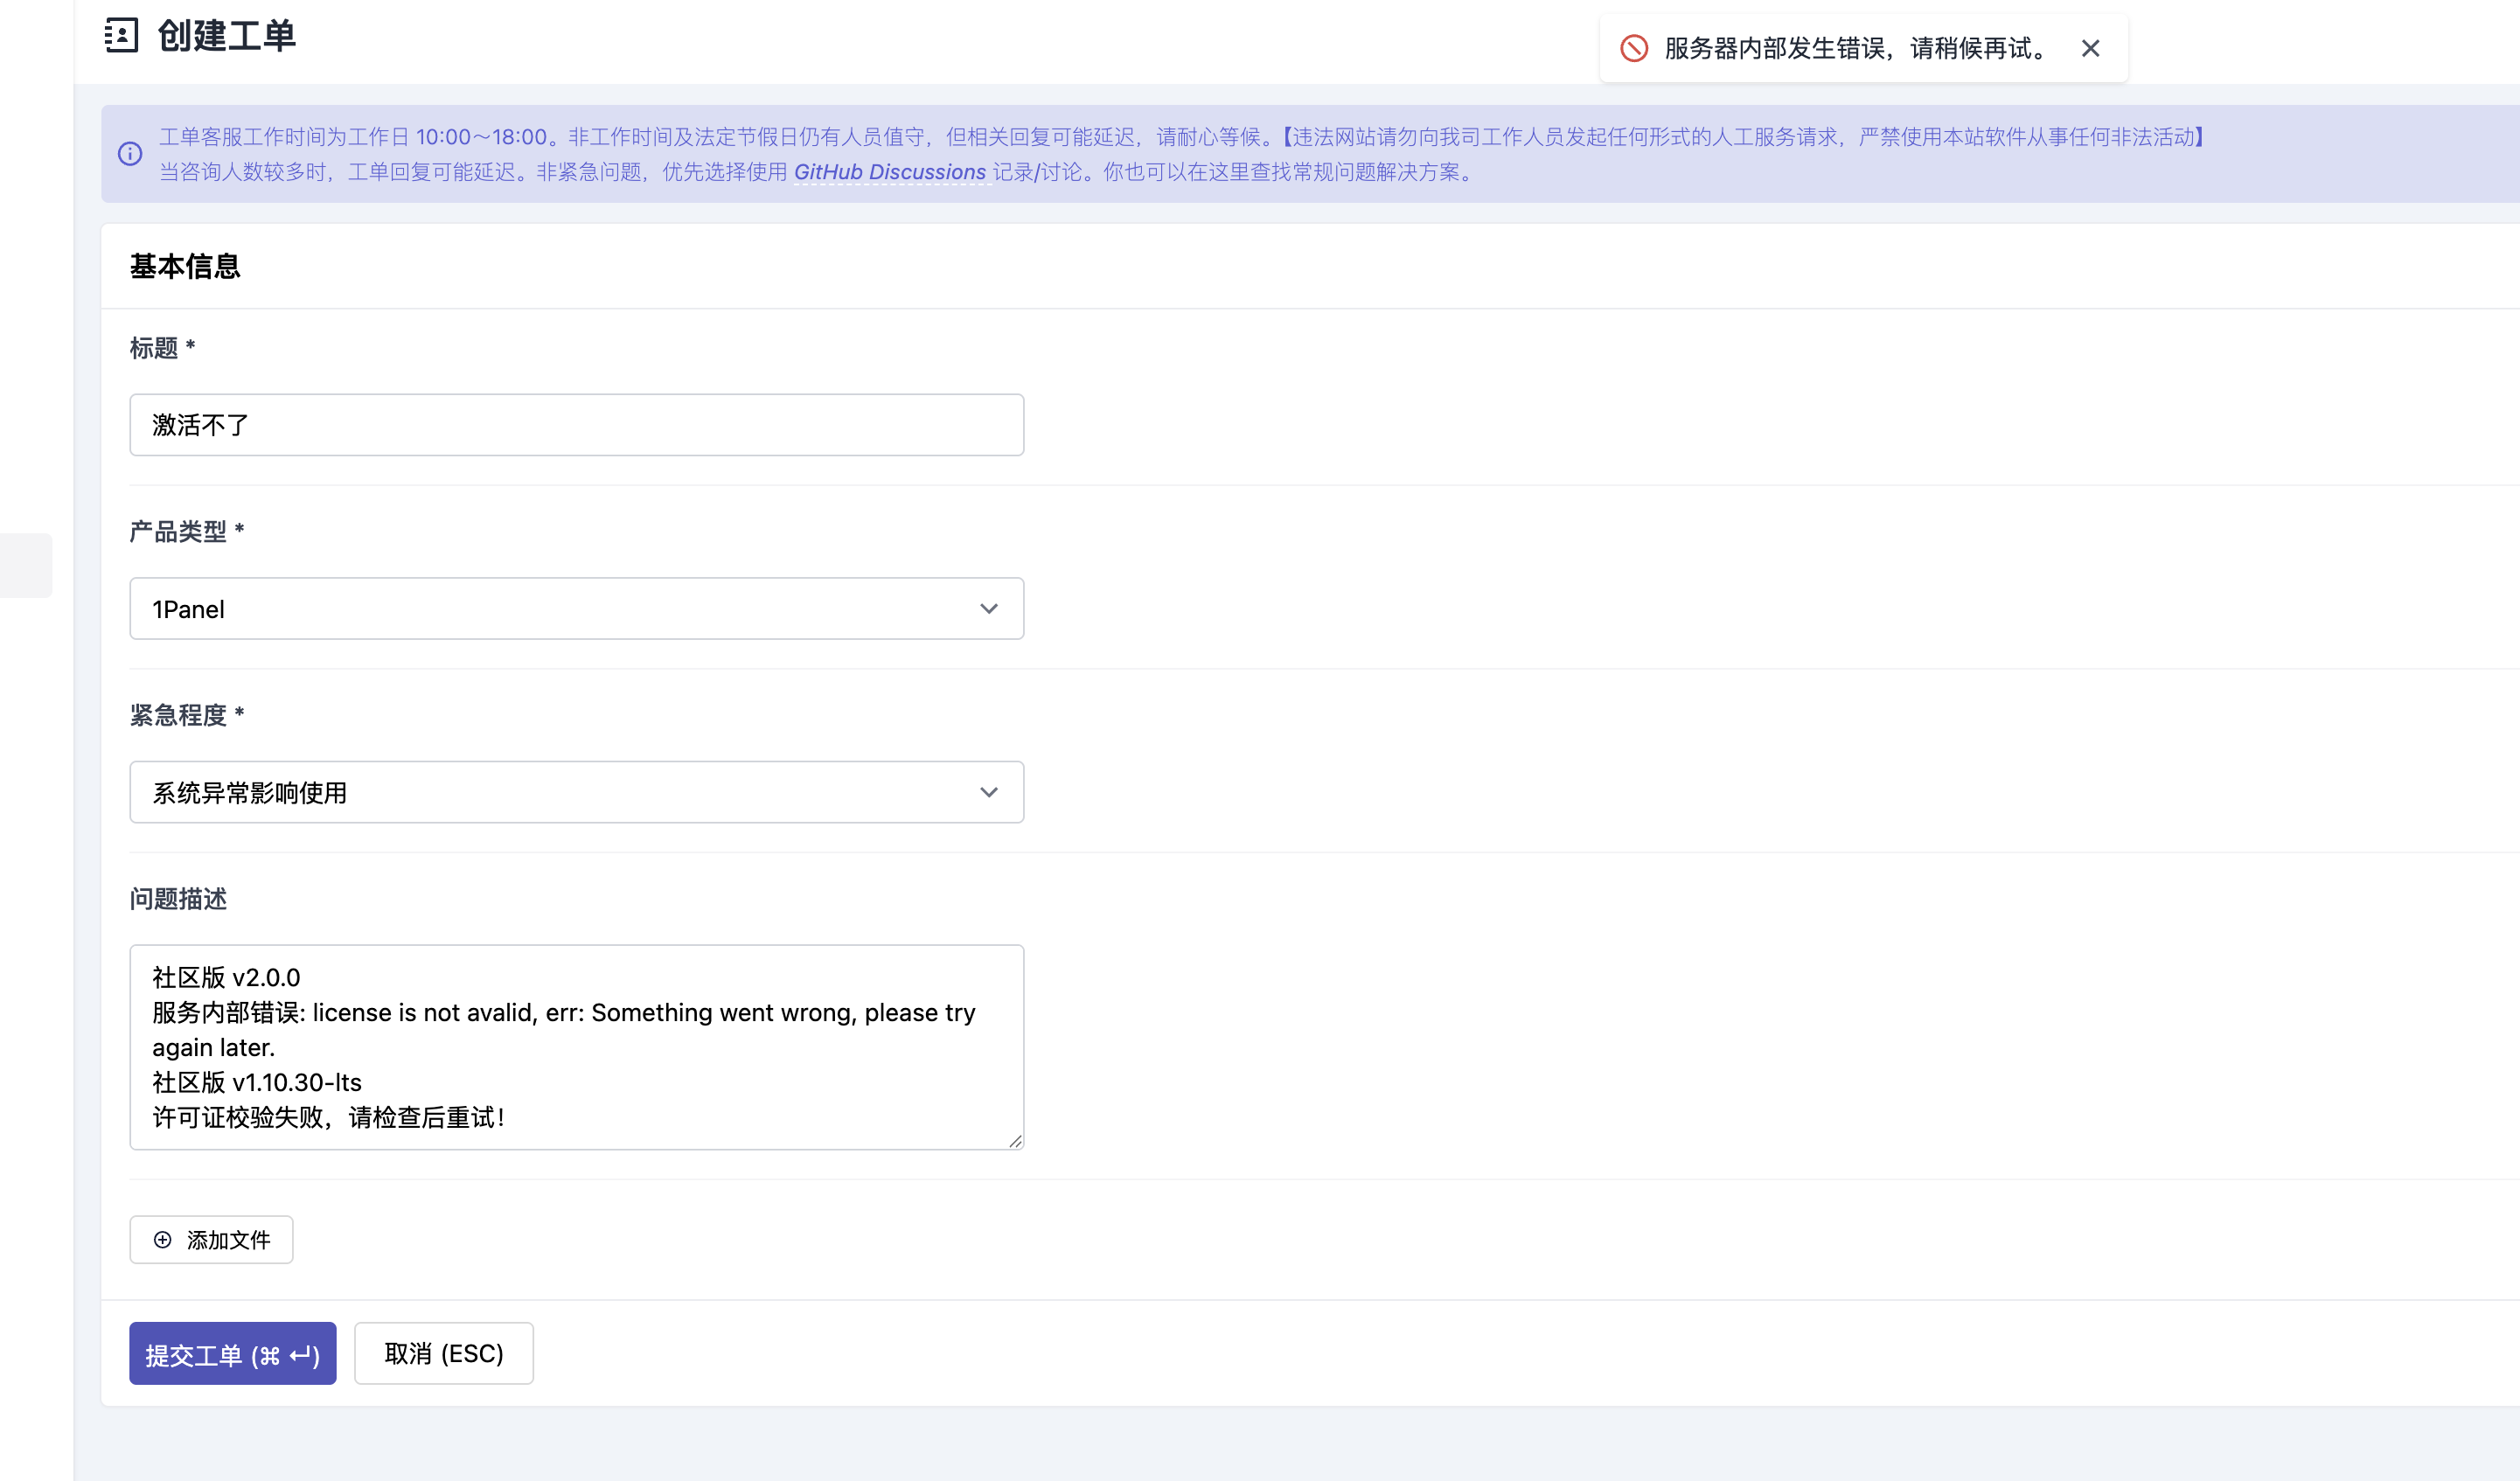Open the GitHub Discussions link
2520x1481 pixels.
point(889,172)
